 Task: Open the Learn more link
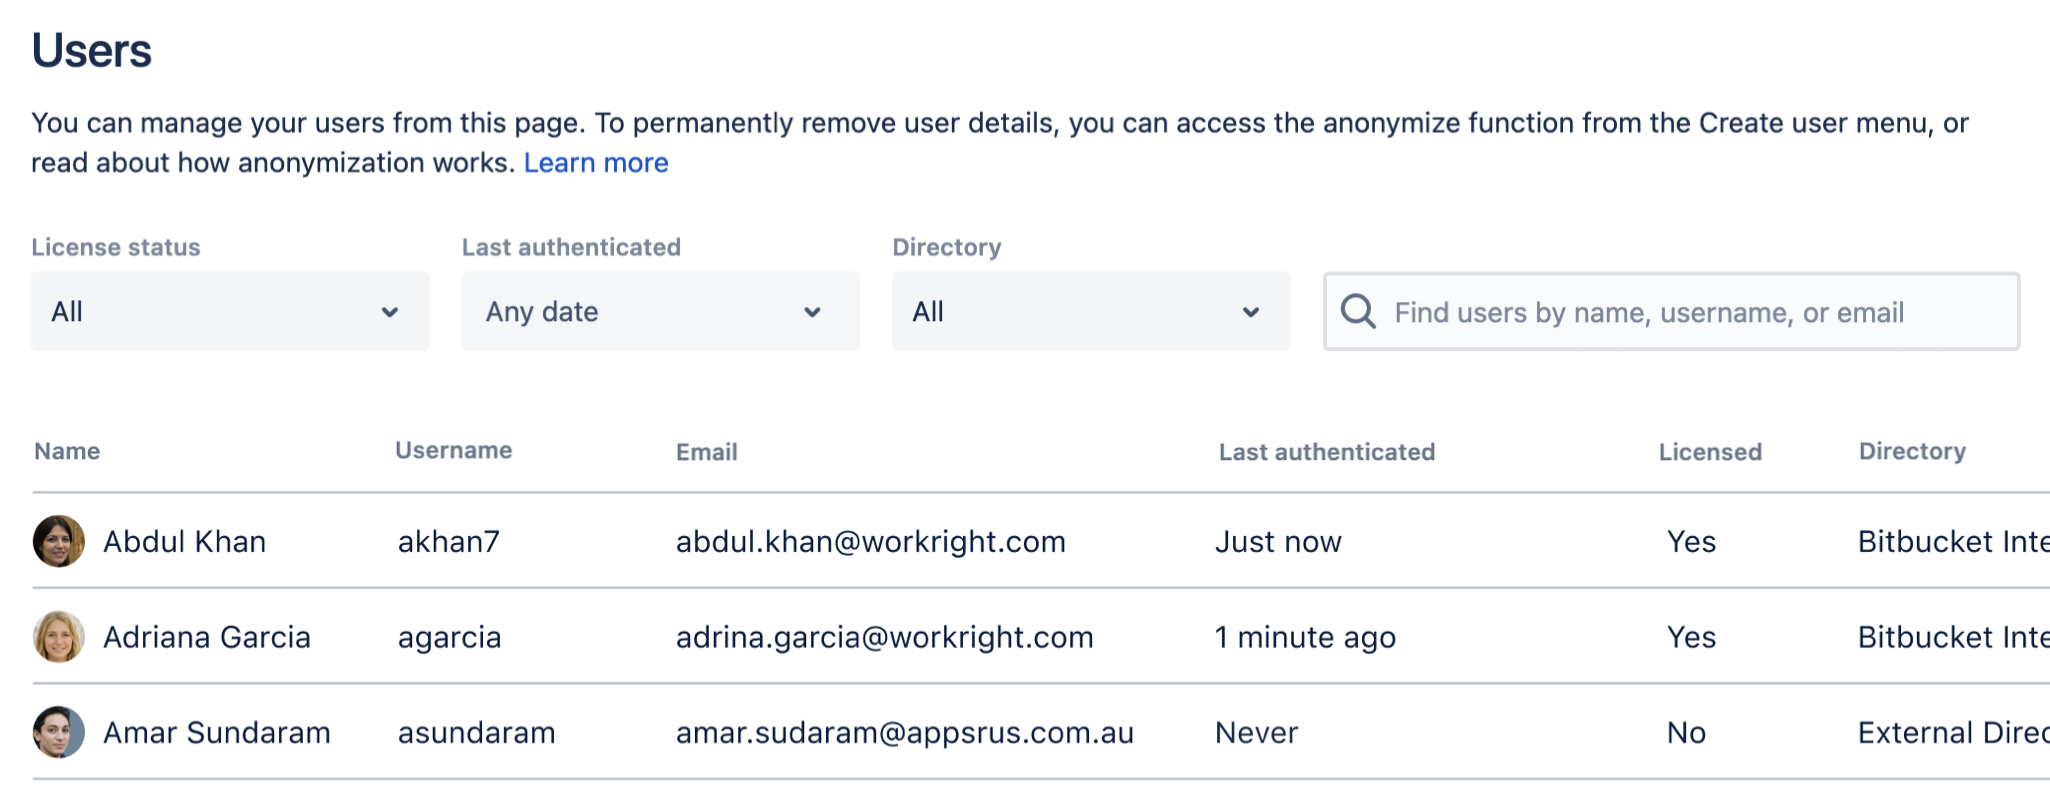[596, 162]
